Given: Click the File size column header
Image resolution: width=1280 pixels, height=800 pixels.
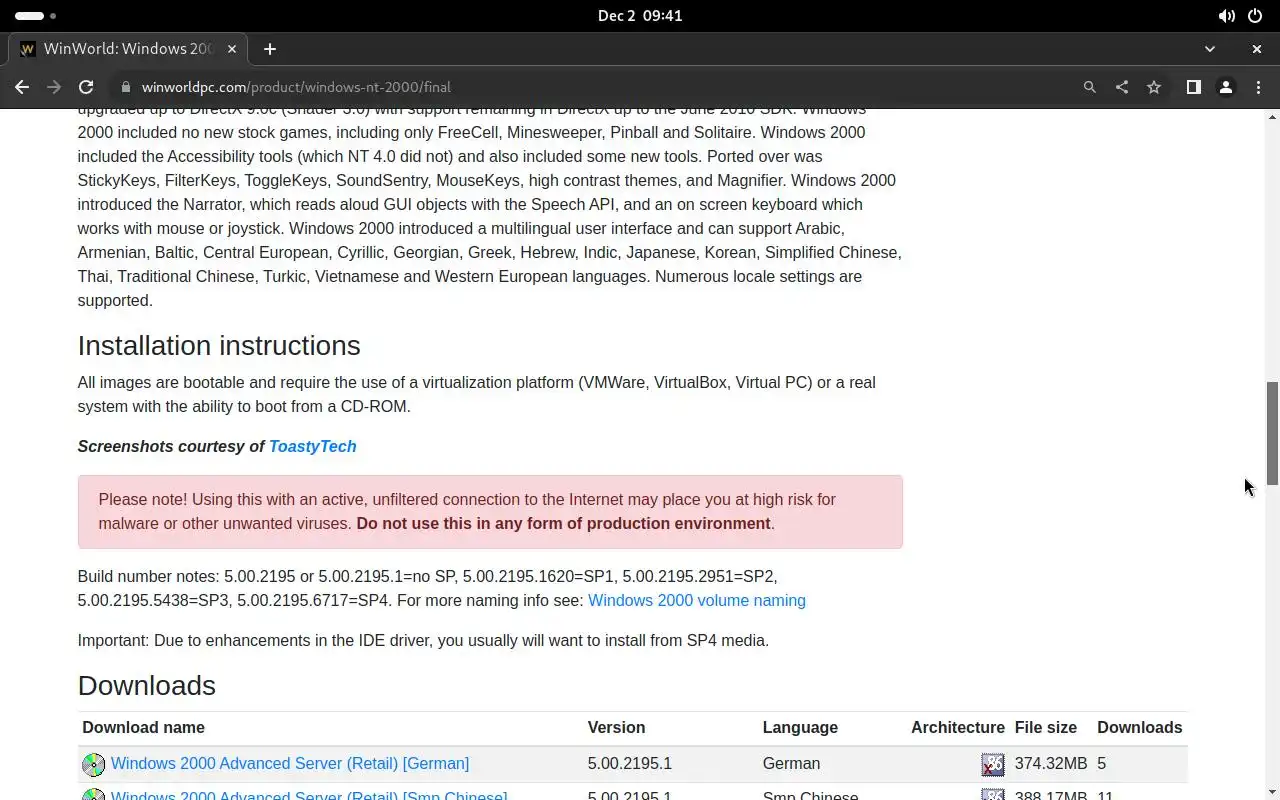Looking at the screenshot, I should [x=1046, y=727].
